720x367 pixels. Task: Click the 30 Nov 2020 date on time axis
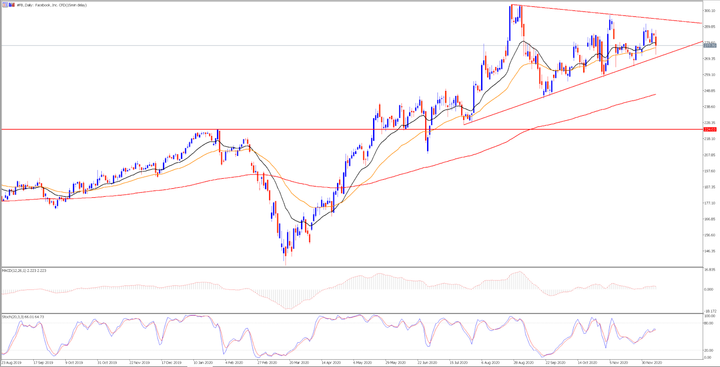(652, 361)
